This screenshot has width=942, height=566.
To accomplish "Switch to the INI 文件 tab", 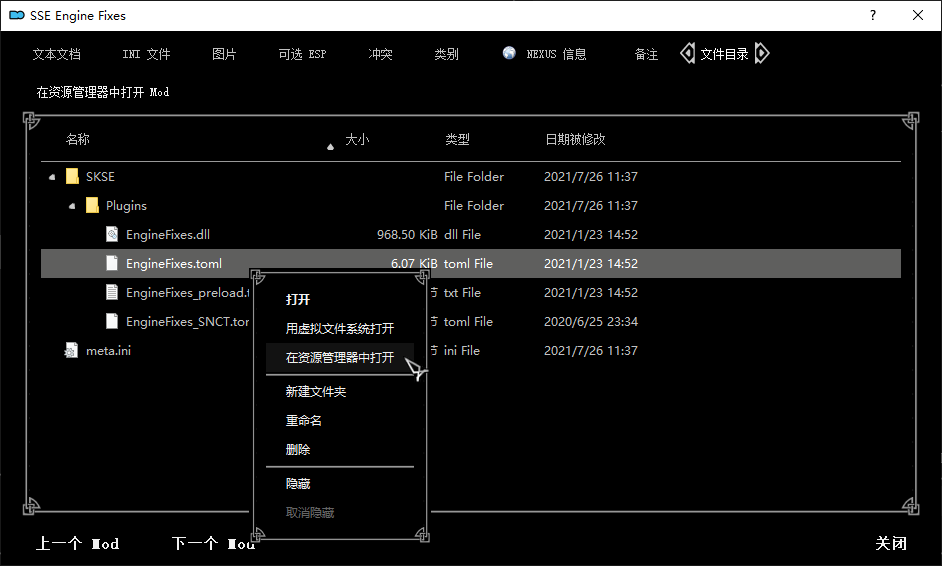I will coord(147,54).
